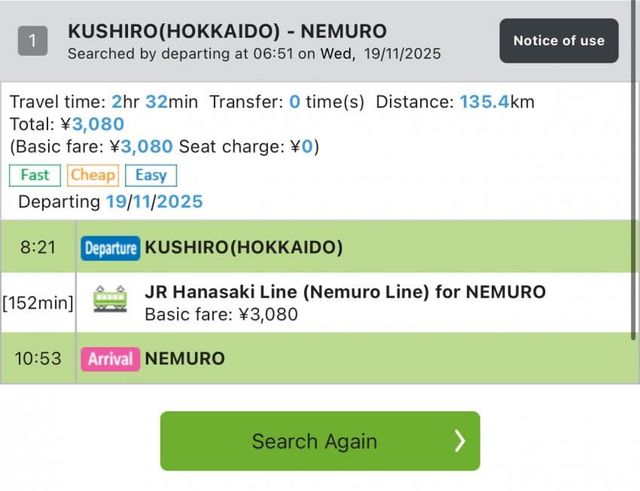Open the Notice of use button
The width and height of the screenshot is (640, 491).
click(x=558, y=41)
